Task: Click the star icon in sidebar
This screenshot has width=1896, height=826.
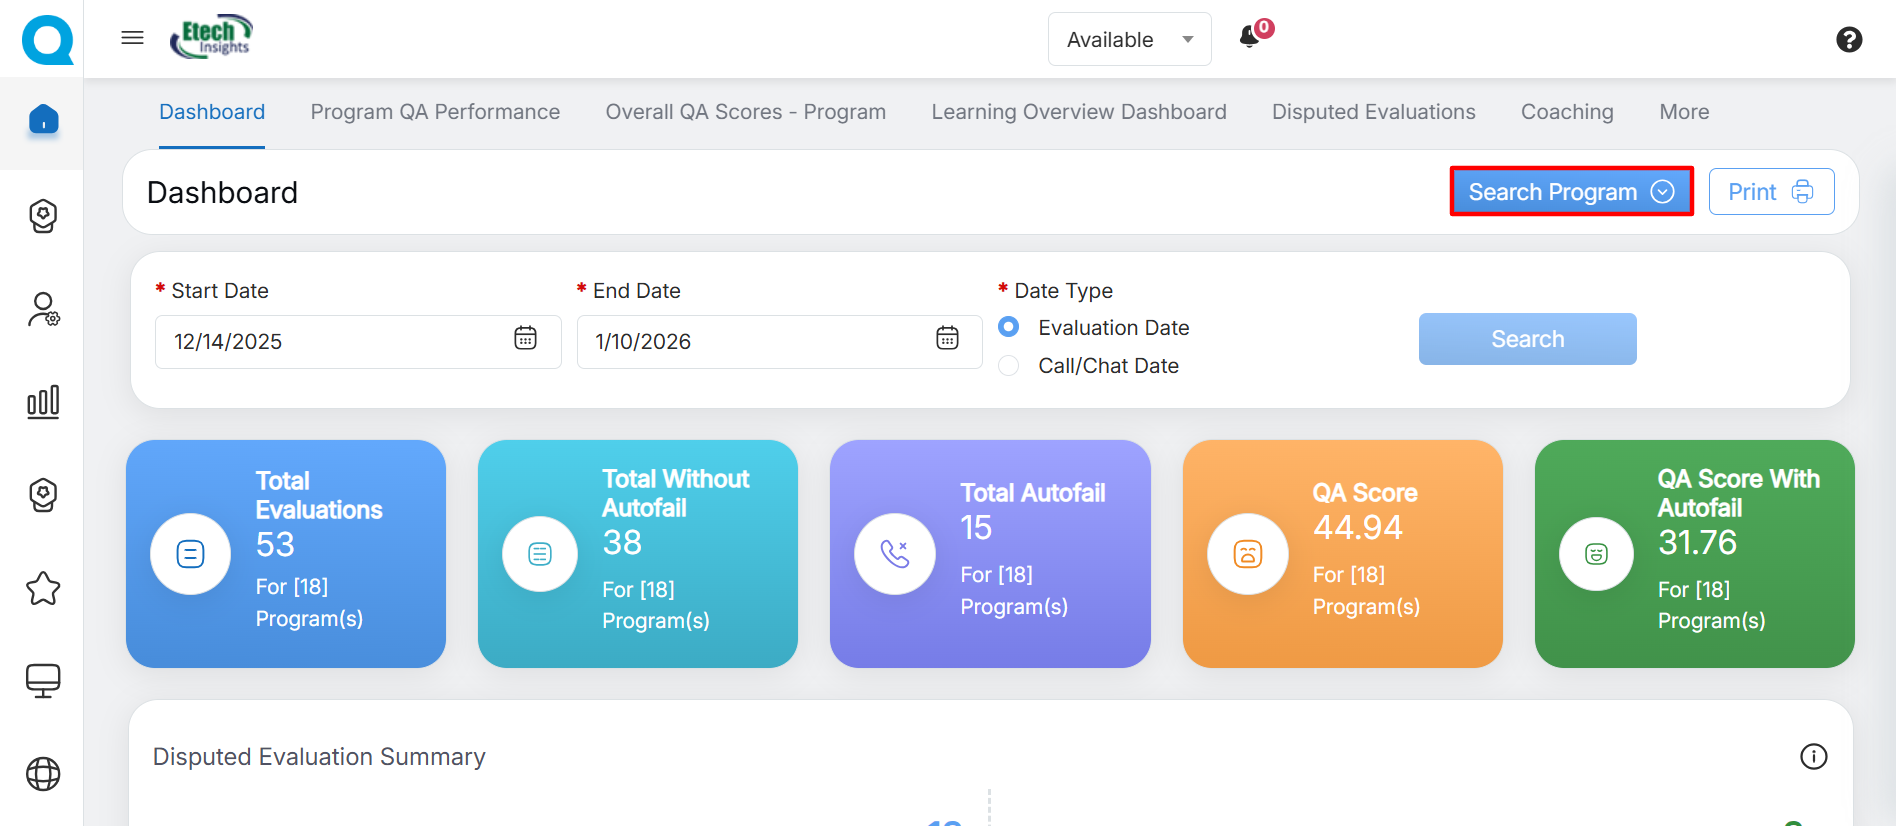Action: click(x=43, y=589)
